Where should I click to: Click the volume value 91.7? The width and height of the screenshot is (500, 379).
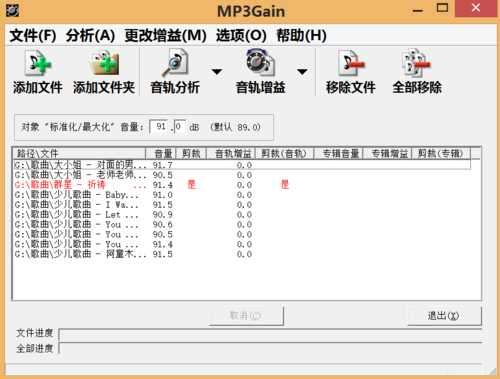click(163, 165)
